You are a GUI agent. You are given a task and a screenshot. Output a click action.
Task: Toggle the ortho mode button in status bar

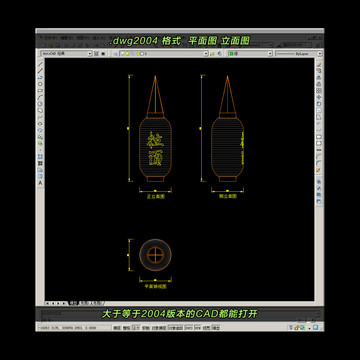(136, 328)
